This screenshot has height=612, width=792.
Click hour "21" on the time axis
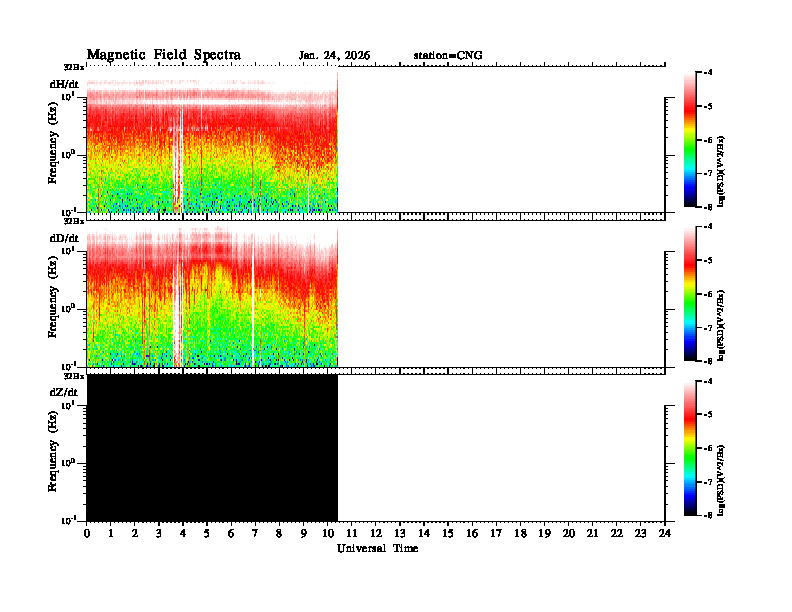pos(592,534)
